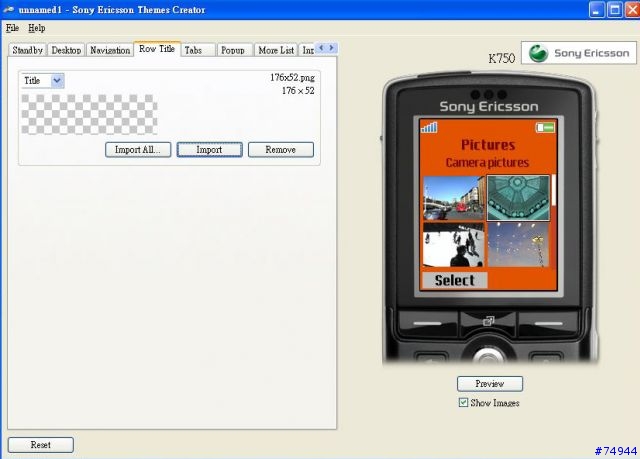
Task: Switch to the Standby tab
Action: 27,50
